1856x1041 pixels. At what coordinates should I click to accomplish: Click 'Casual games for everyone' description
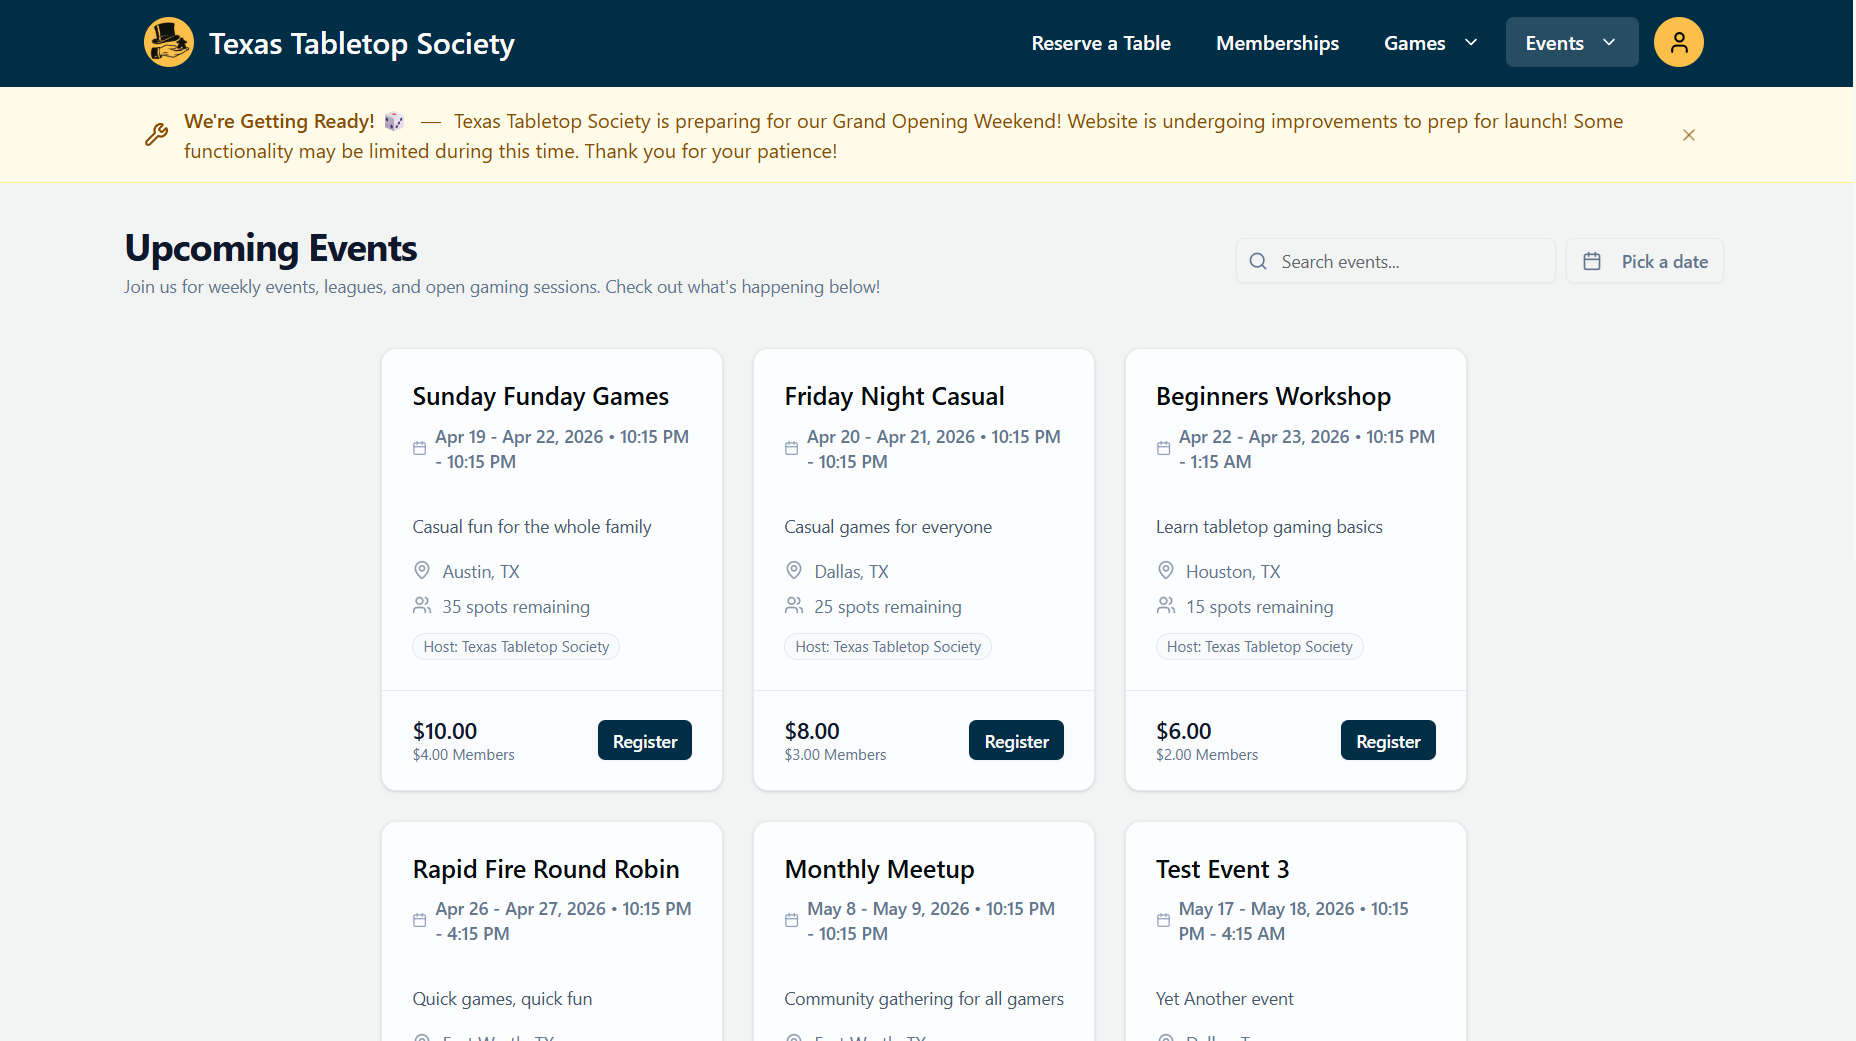click(888, 527)
